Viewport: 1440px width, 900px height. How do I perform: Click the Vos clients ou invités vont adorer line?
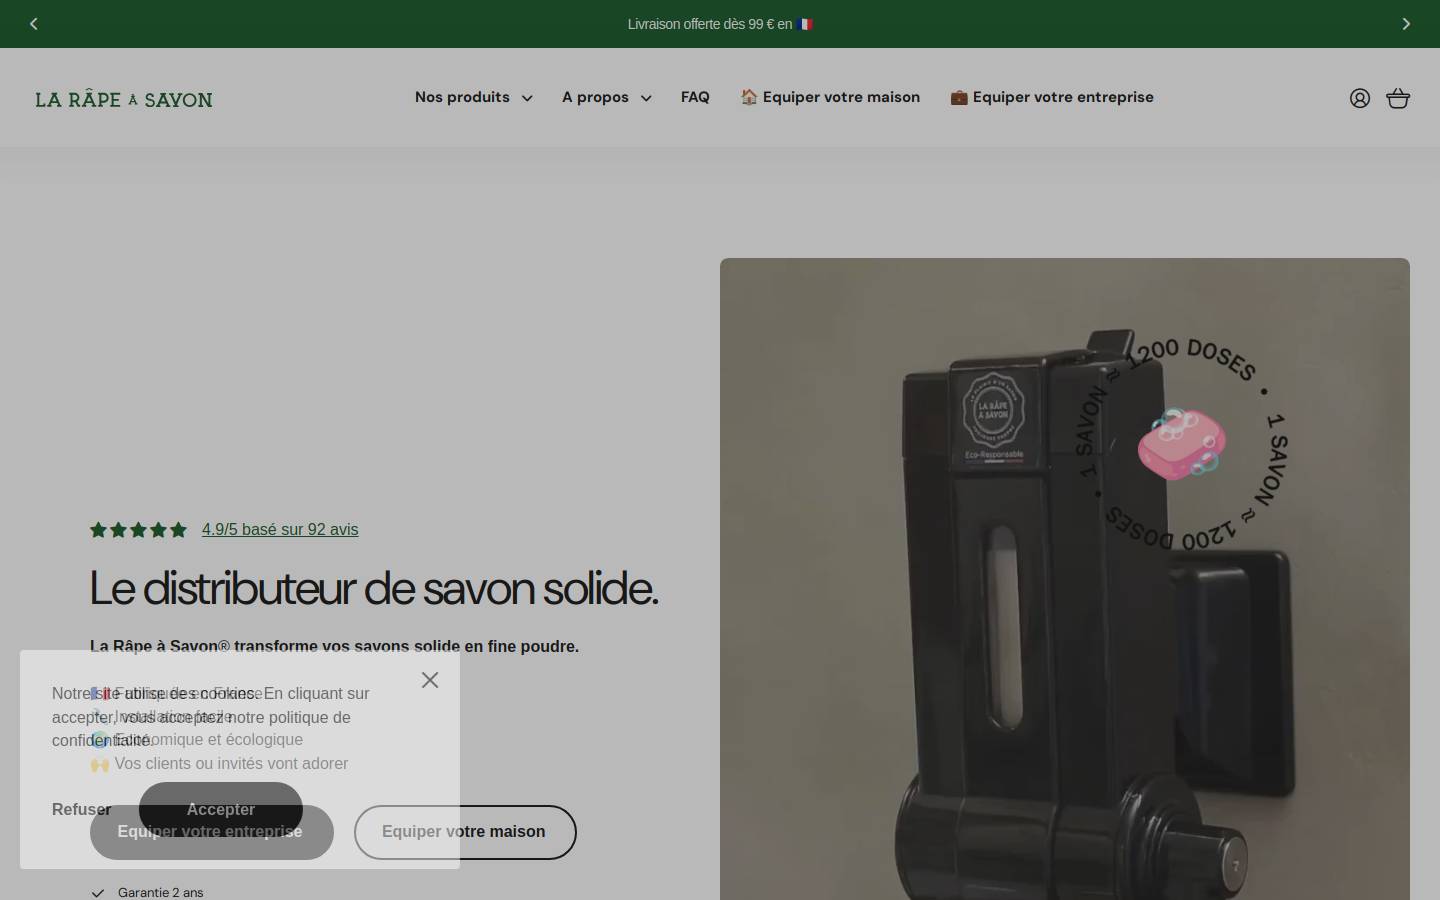[219, 764]
